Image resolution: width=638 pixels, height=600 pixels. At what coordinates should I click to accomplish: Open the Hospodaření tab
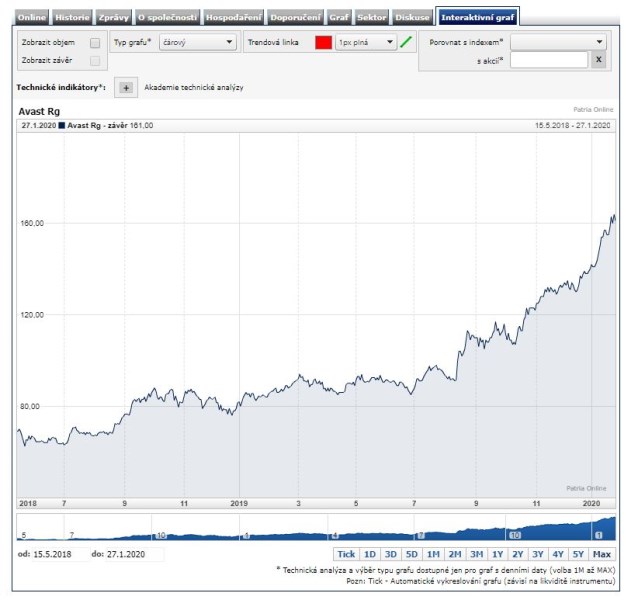[x=232, y=18]
